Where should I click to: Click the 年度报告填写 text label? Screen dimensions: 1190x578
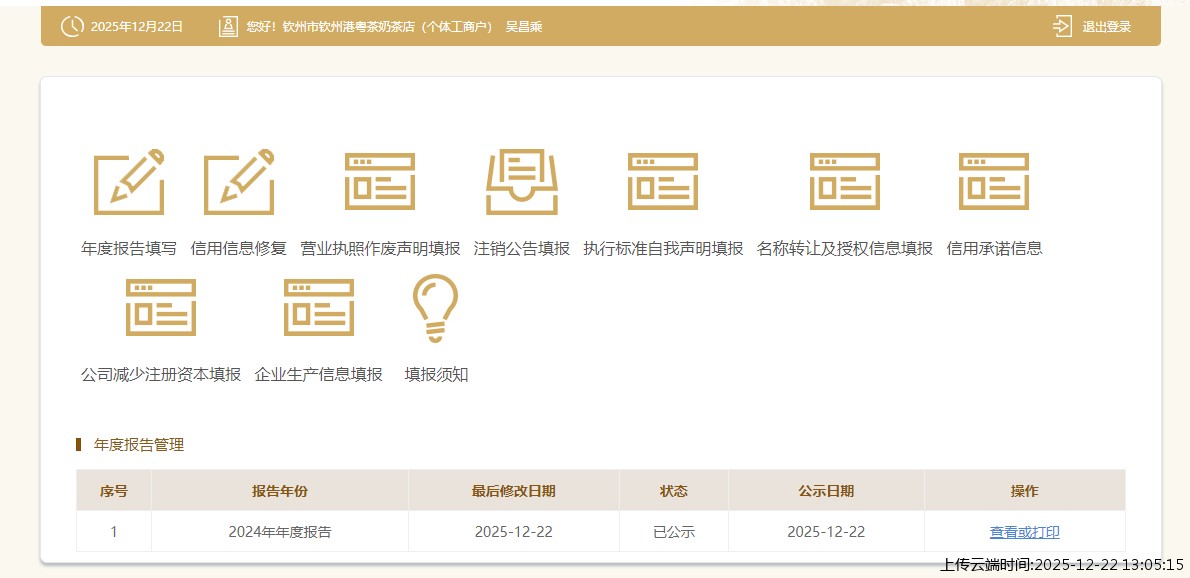click(129, 249)
